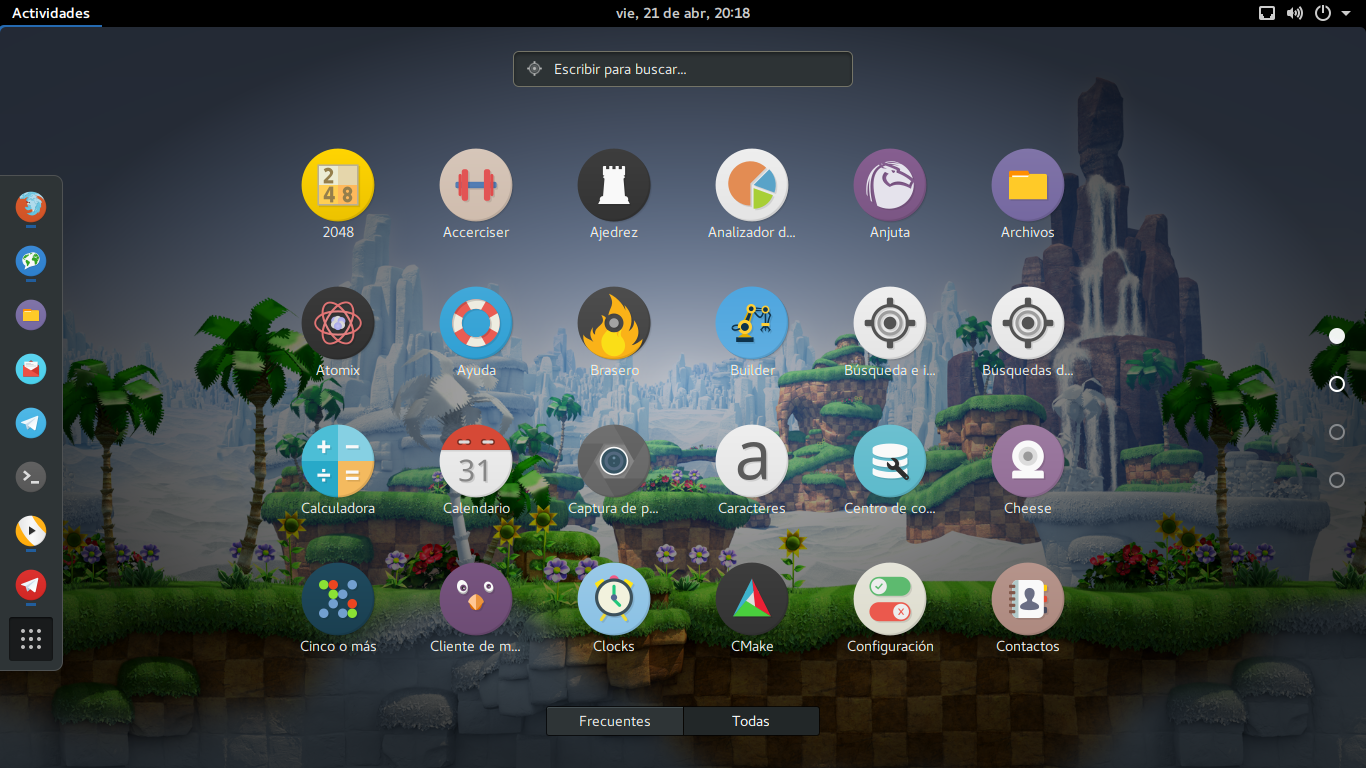Switch to the Todas tab

click(751, 721)
